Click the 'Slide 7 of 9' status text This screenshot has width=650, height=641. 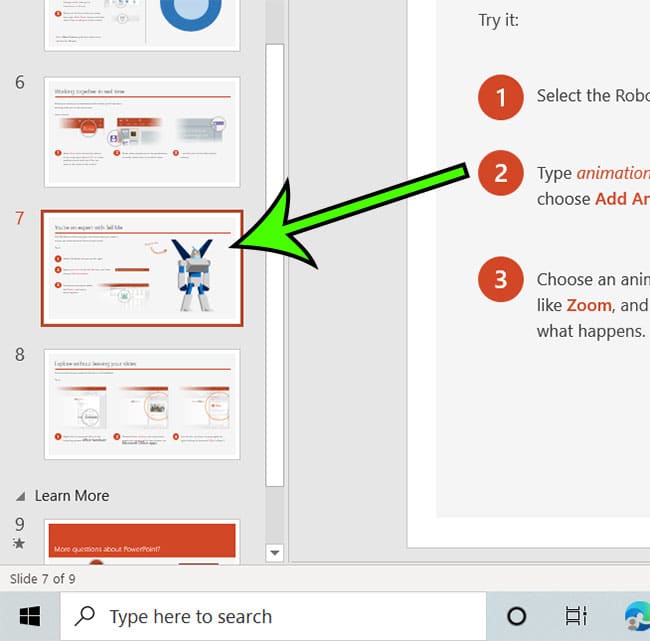(x=43, y=579)
